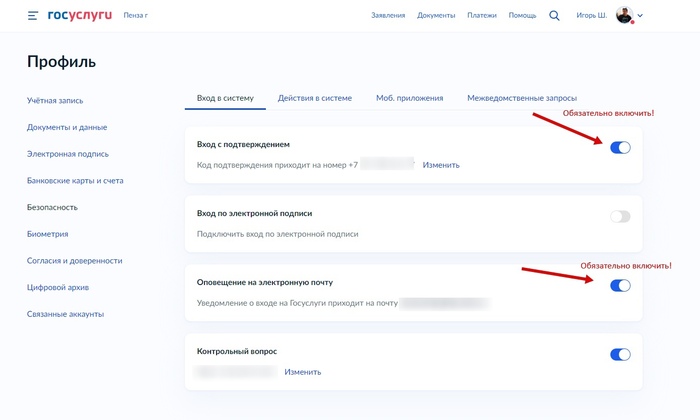The image size is (700, 420).
Task: Open Биометрия in the sidebar
Action: pos(47,234)
